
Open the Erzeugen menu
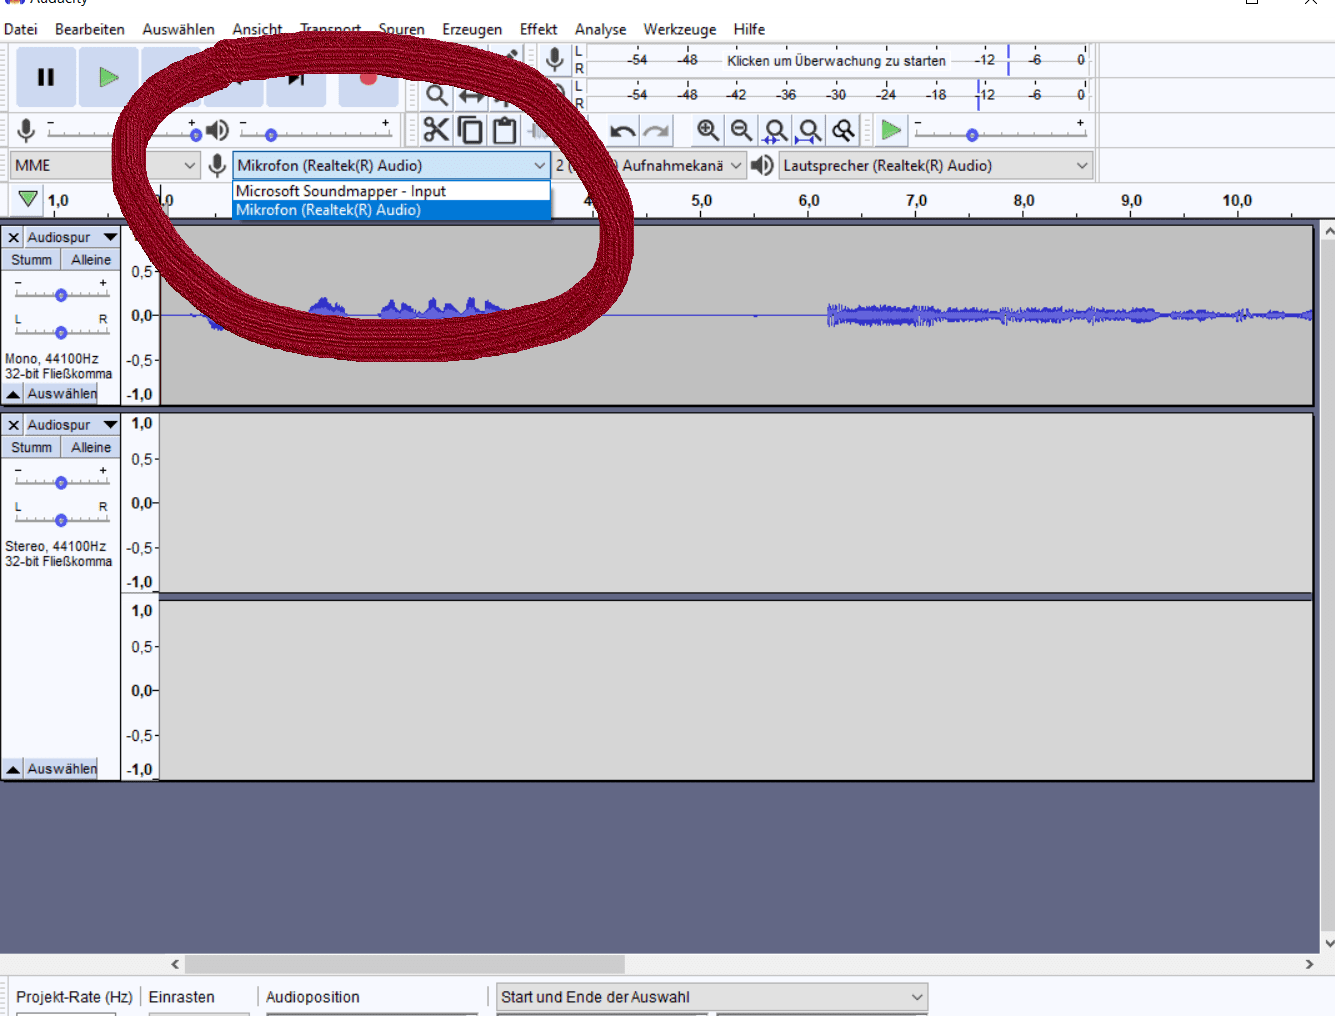[472, 29]
